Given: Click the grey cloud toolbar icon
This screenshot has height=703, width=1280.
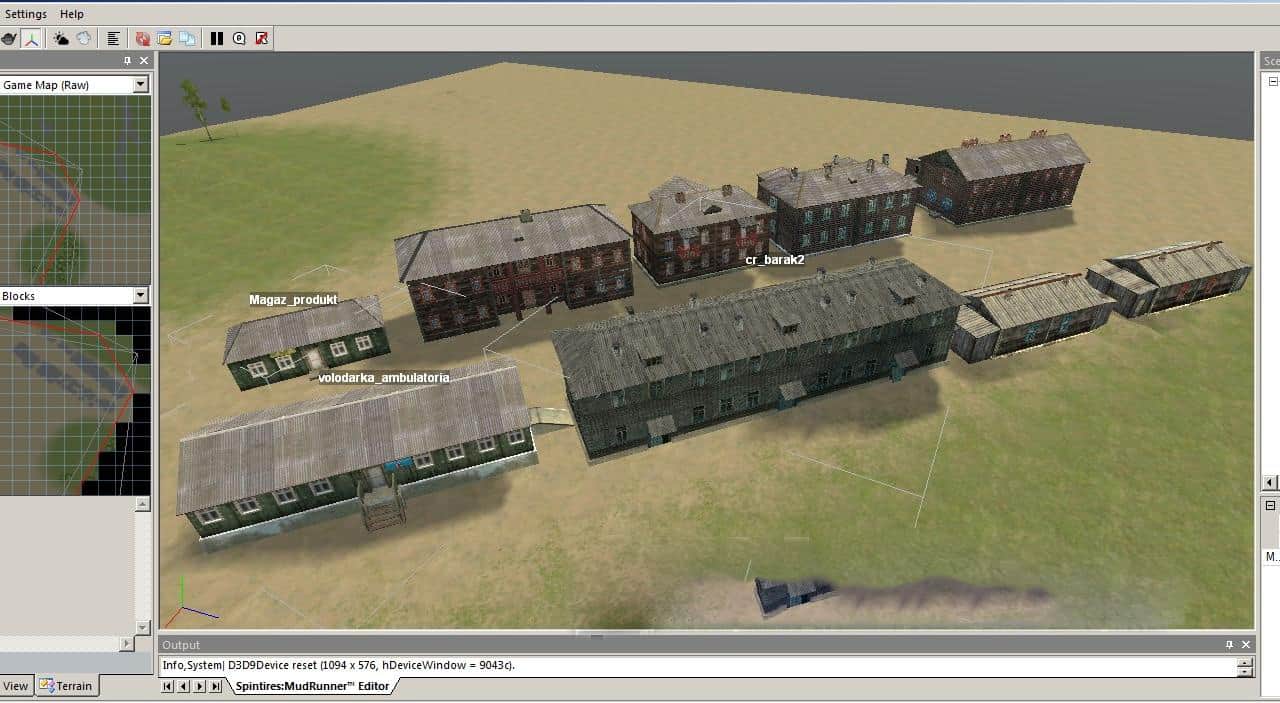Looking at the screenshot, I should (84, 39).
